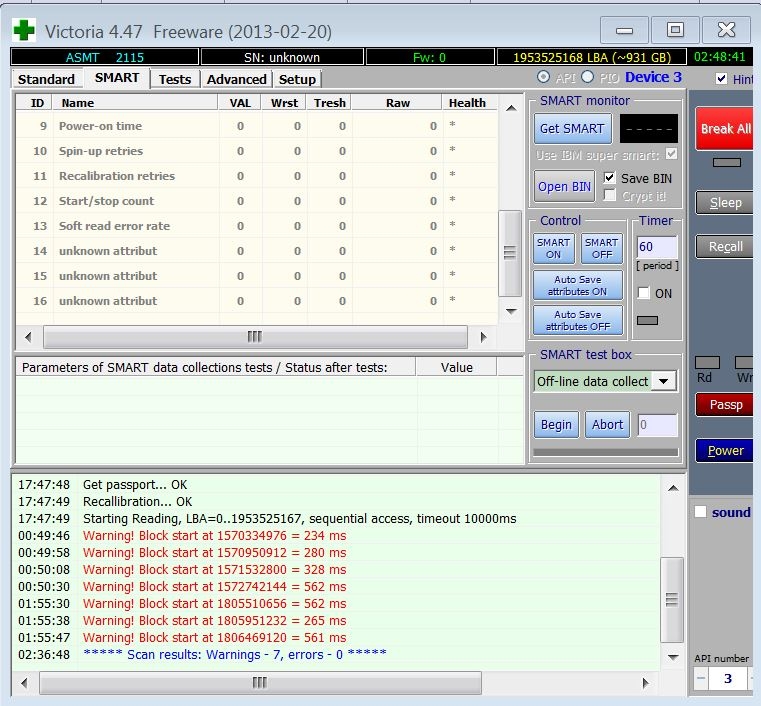761x706 pixels.
Task: Select the PIO radio button
Action: tap(587, 77)
